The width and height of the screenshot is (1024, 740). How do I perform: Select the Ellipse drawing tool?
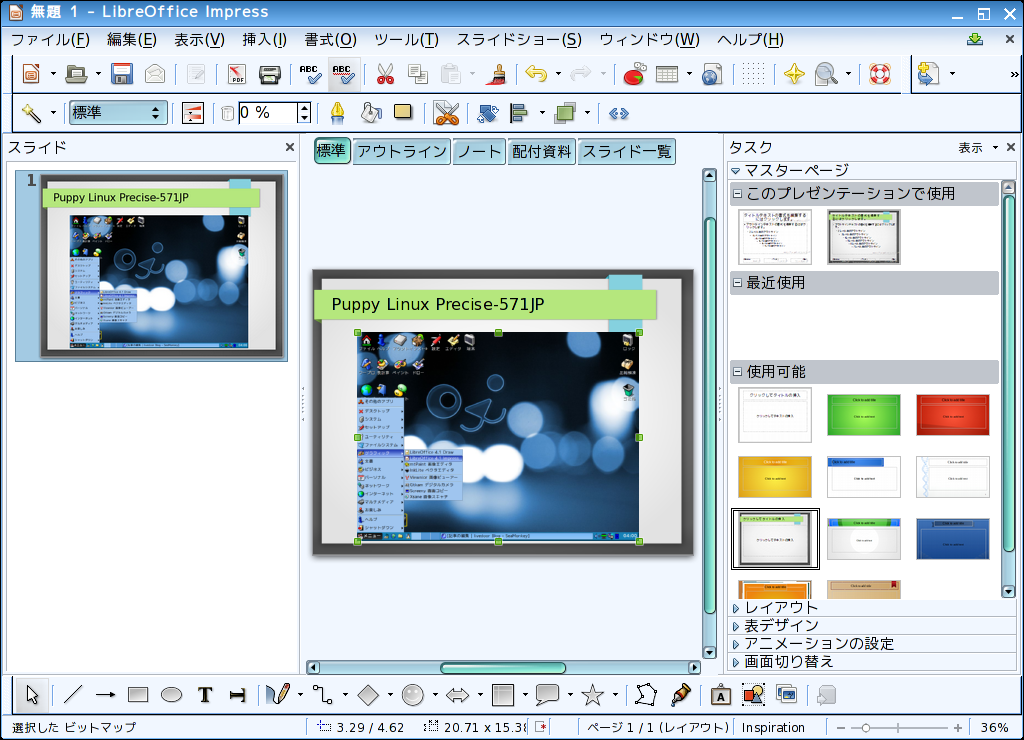point(171,695)
